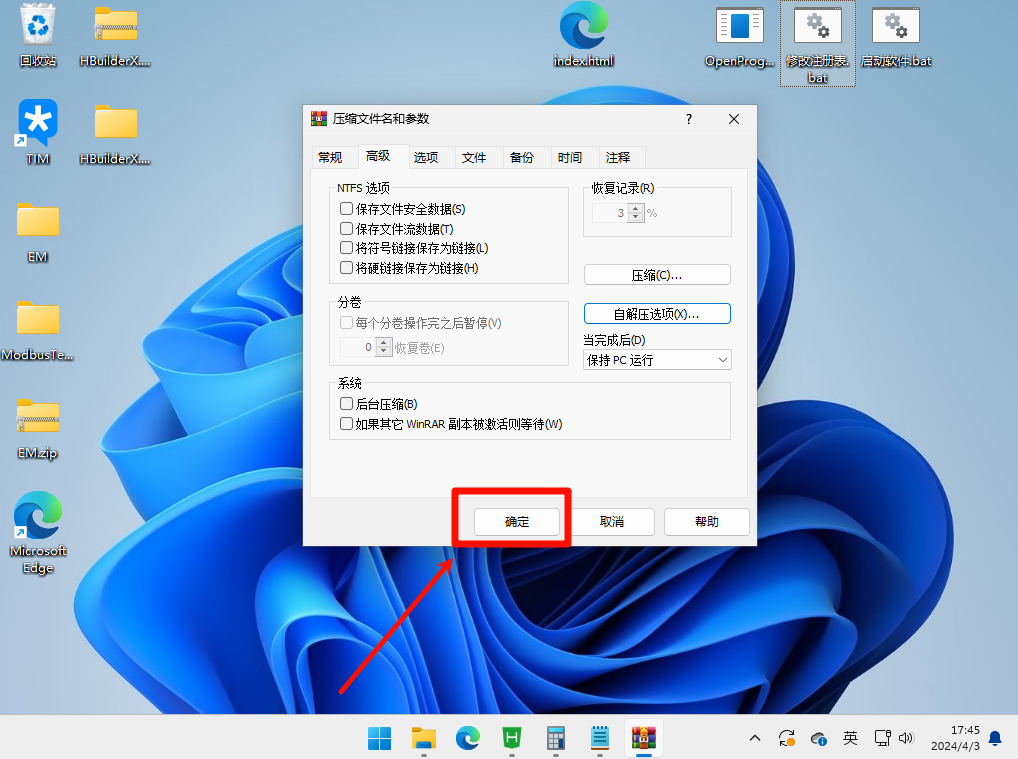Select the HBuilderX folder beside the TIM icon
The height and width of the screenshot is (759, 1018).
click(115, 134)
